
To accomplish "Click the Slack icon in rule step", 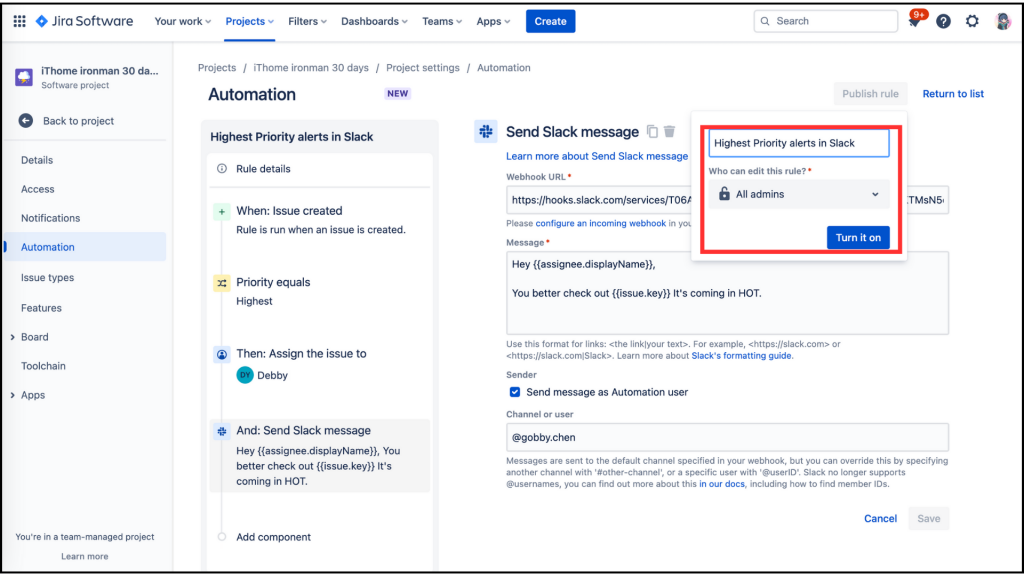I will pyautogui.click(x=222, y=432).
